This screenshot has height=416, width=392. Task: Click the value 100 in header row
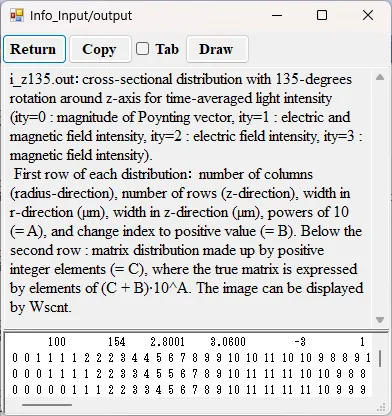tap(57, 342)
